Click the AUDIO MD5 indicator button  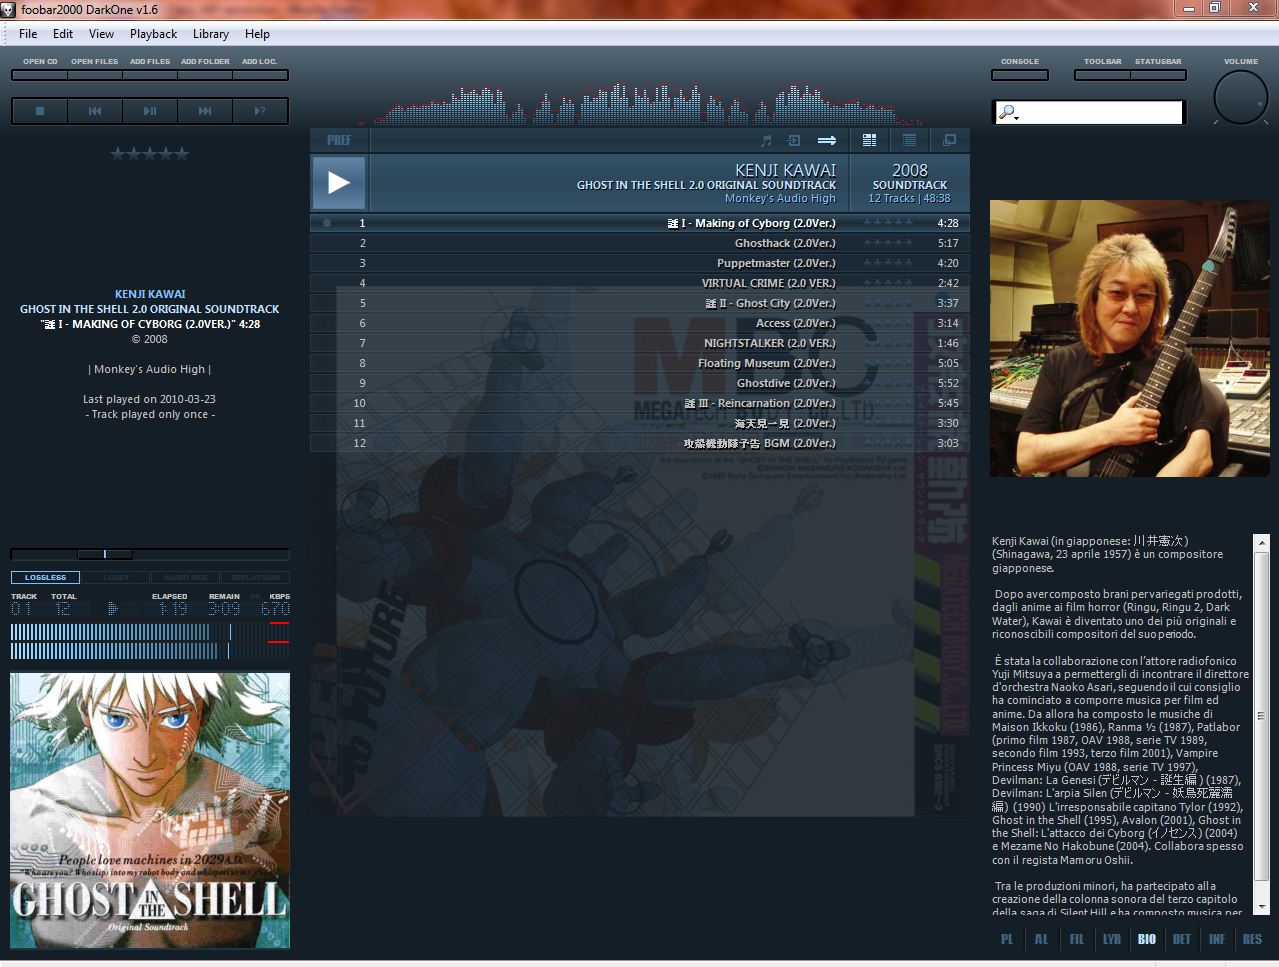(x=186, y=577)
